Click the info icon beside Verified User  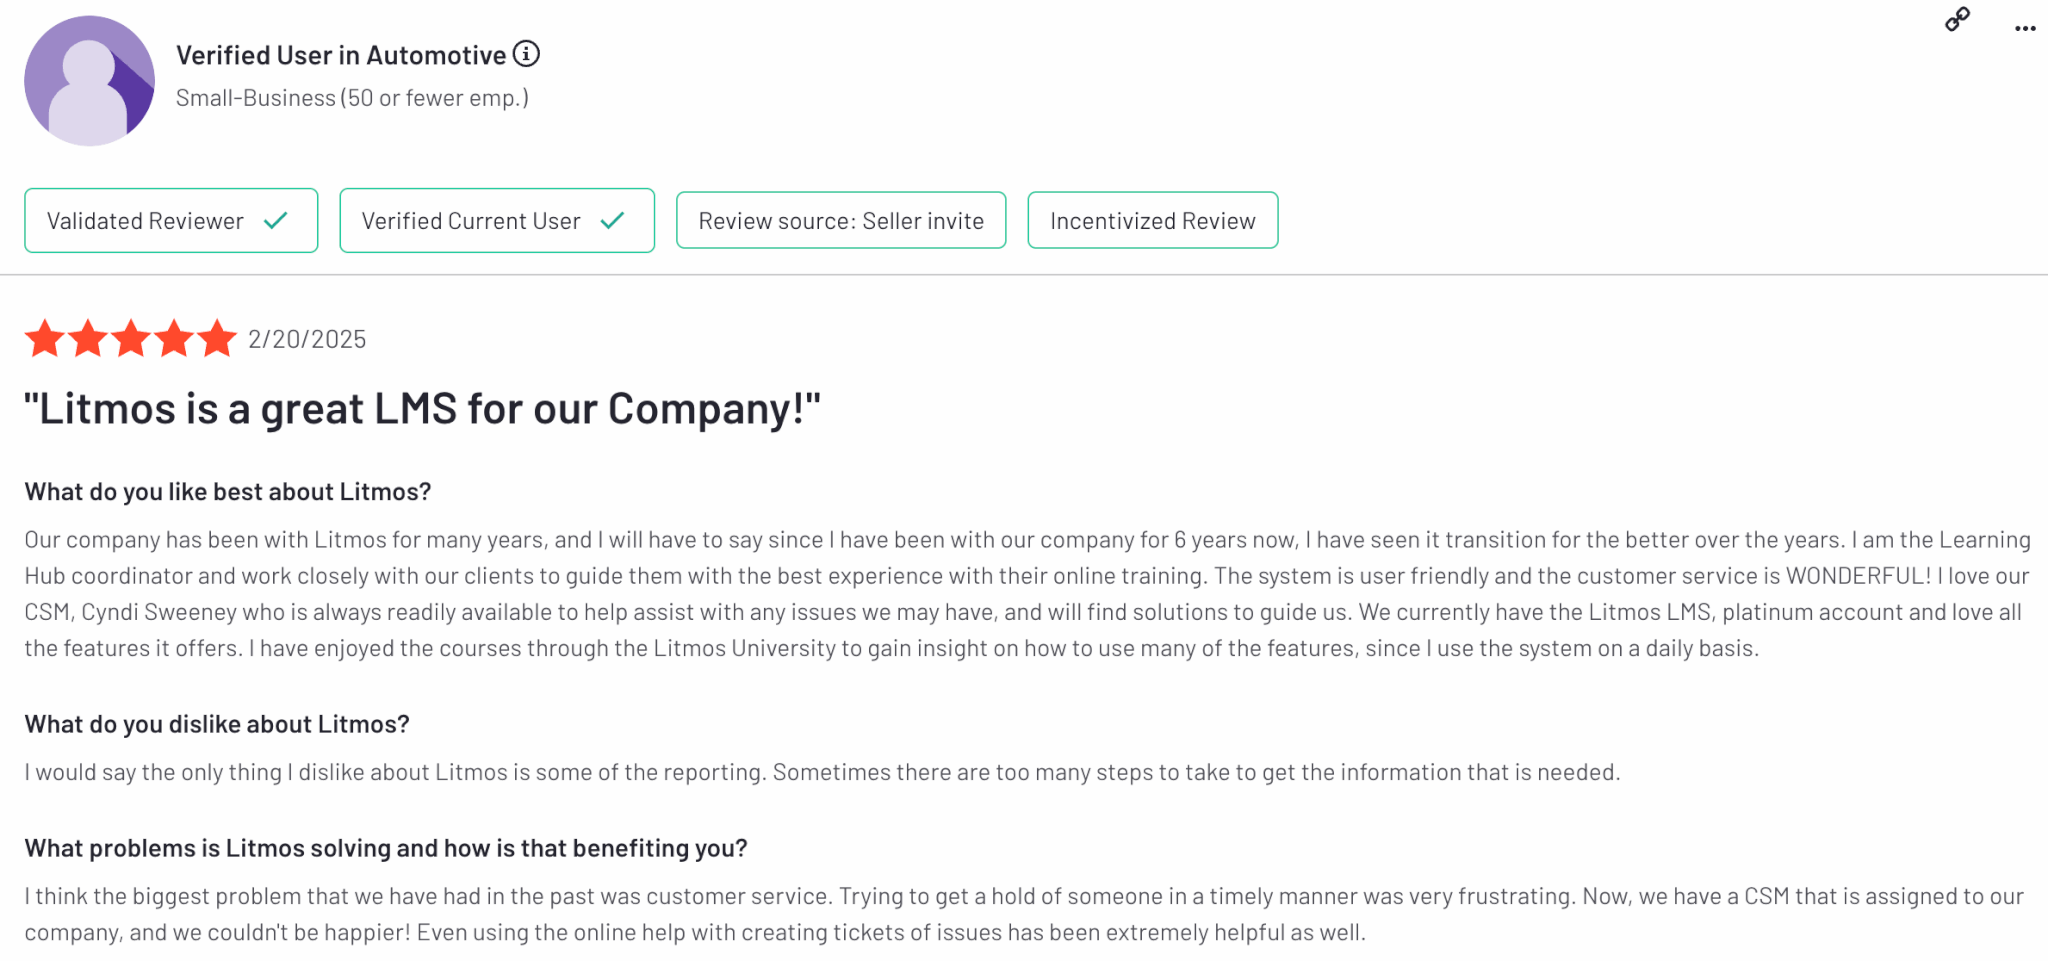tap(526, 54)
